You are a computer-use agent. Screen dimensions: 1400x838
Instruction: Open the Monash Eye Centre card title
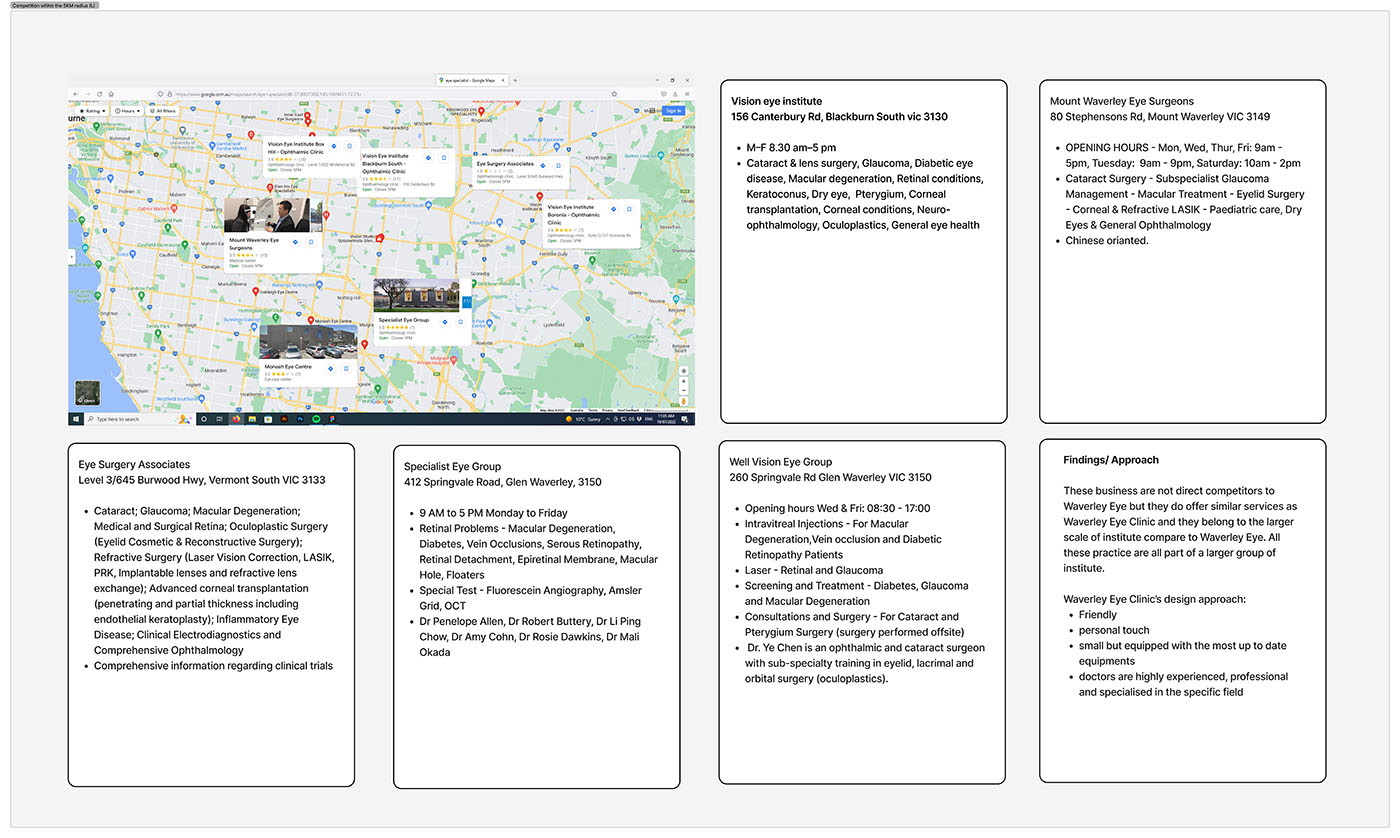288,367
